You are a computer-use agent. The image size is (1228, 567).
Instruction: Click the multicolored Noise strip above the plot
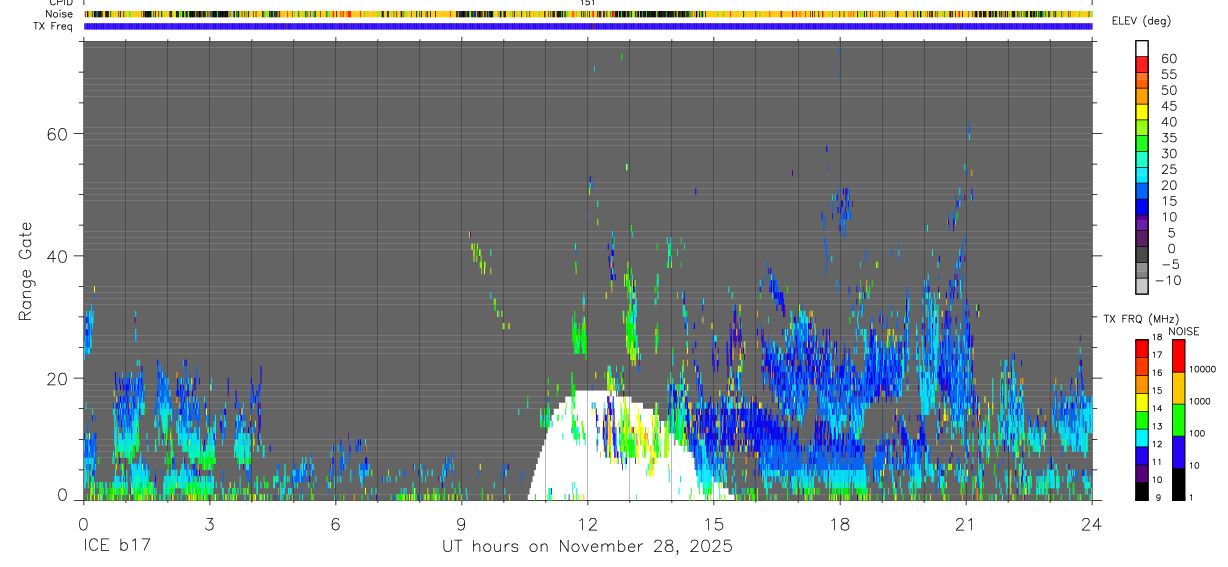pos(587,14)
